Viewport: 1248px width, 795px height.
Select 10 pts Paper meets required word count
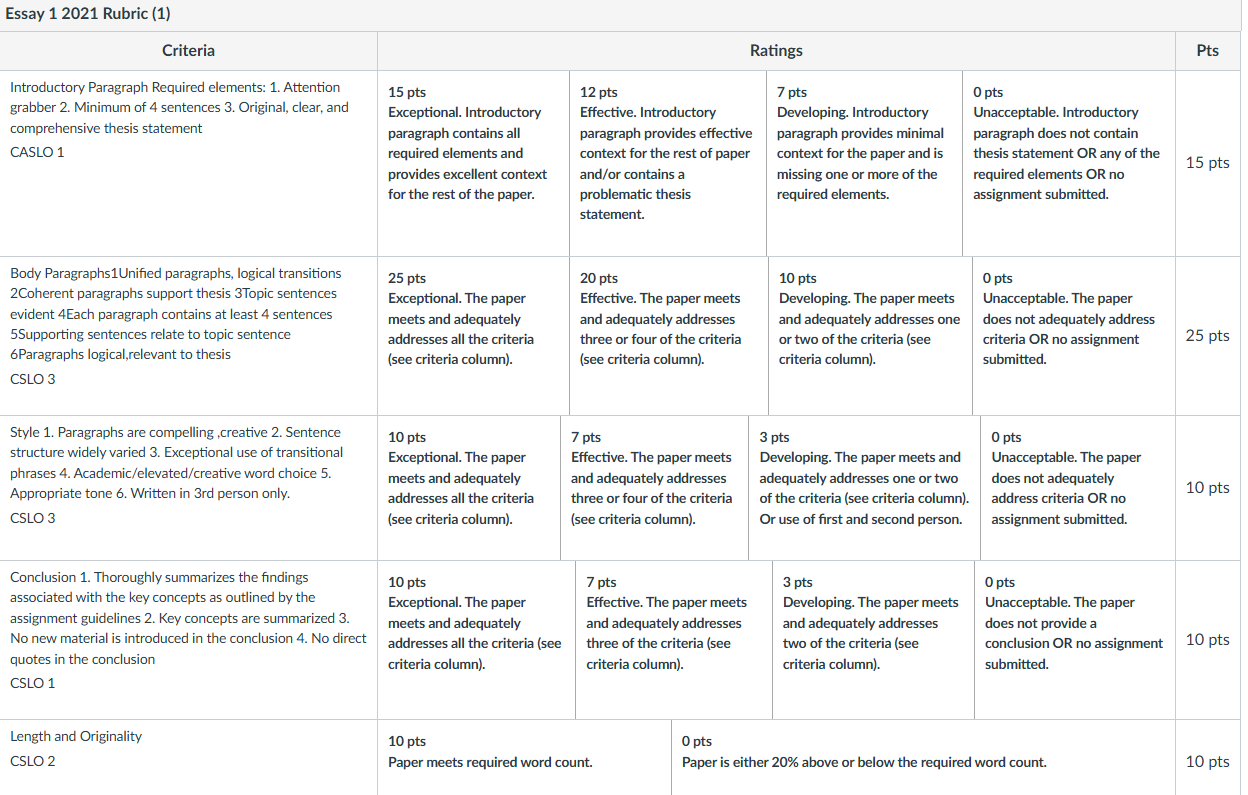[524, 757]
